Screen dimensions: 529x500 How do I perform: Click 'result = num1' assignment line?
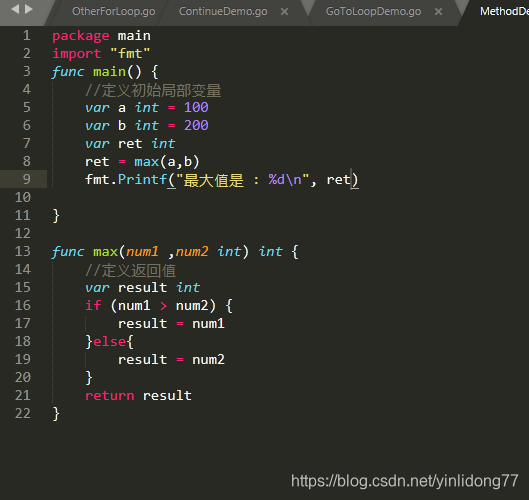(171, 324)
